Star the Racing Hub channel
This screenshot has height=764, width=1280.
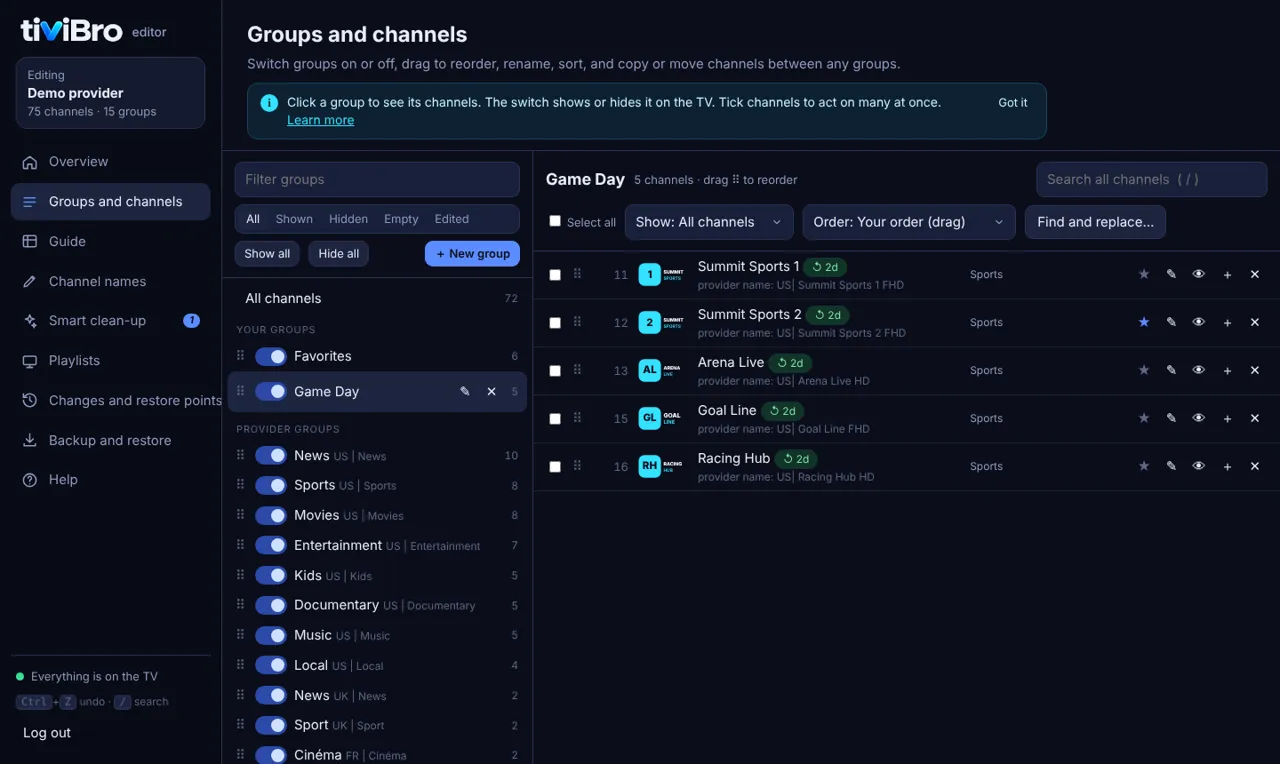pyautogui.click(x=1144, y=467)
